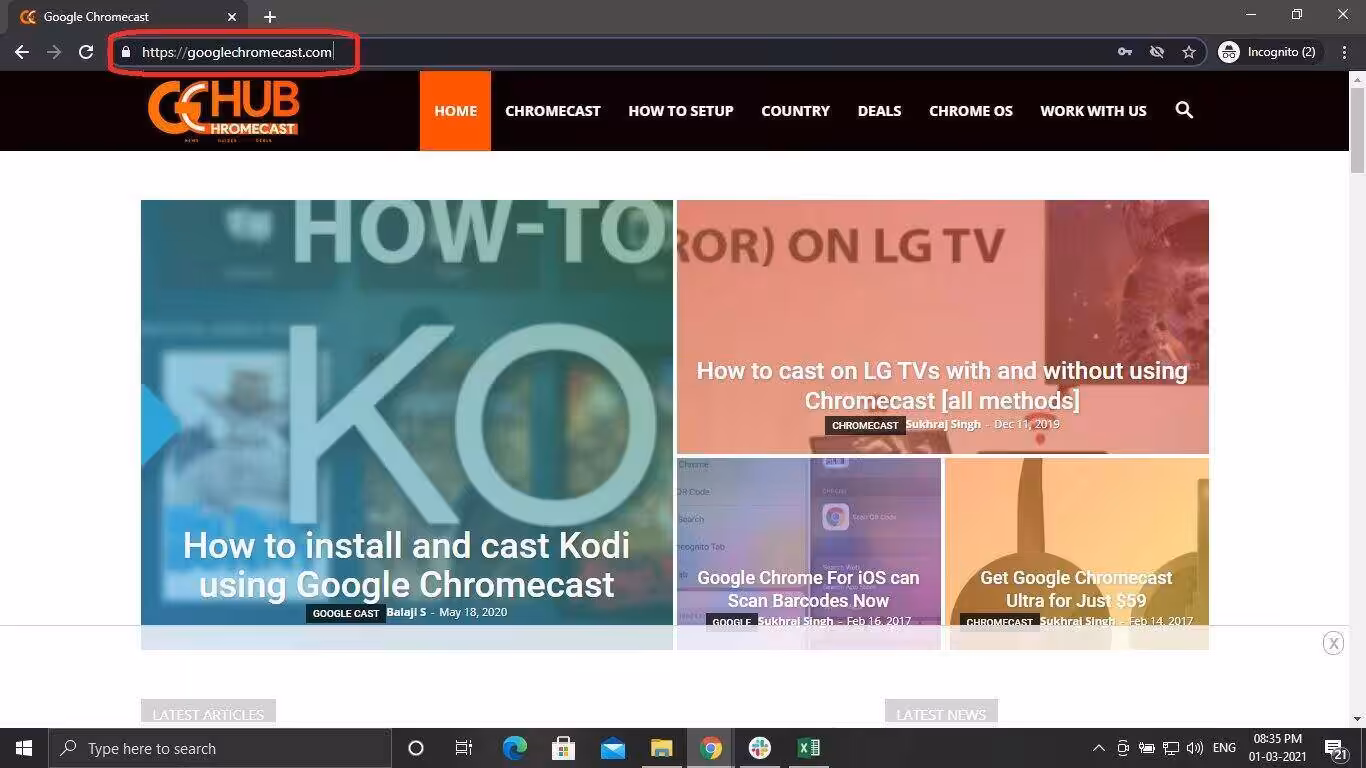
Task: Open the HOW TO SETUP menu
Action: click(x=681, y=111)
